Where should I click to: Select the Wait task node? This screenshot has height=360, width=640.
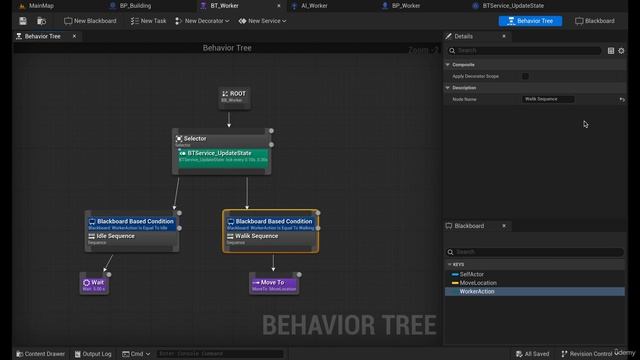tap(94, 284)
